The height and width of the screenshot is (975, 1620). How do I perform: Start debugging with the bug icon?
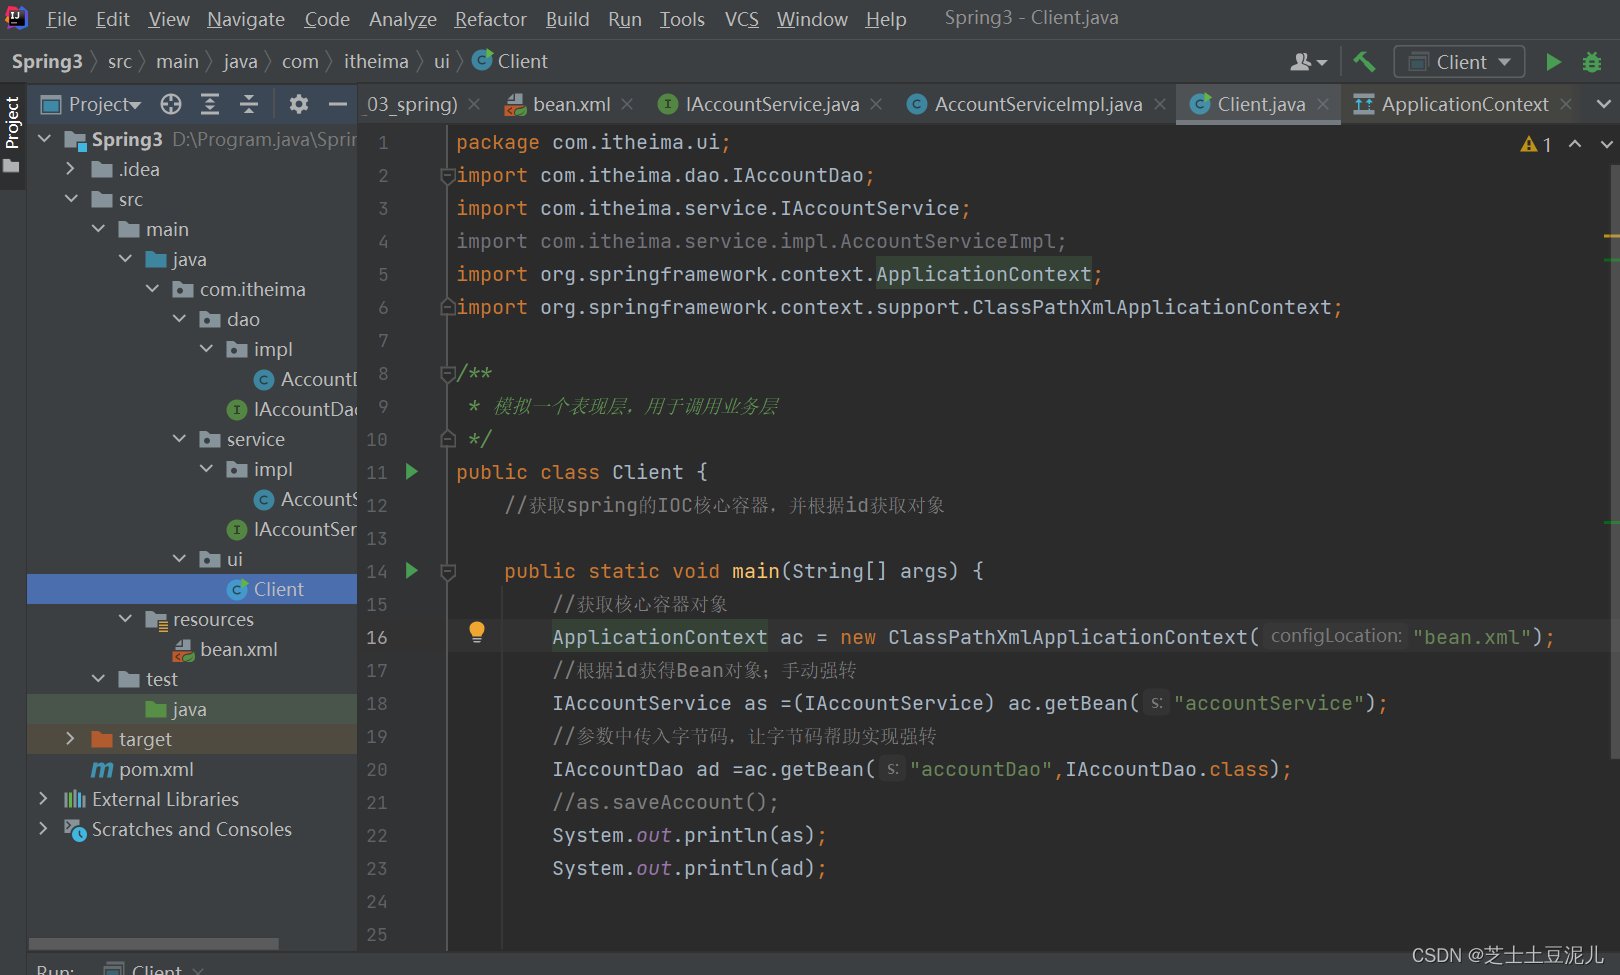pyautogui.click(x=1592, y=61)
